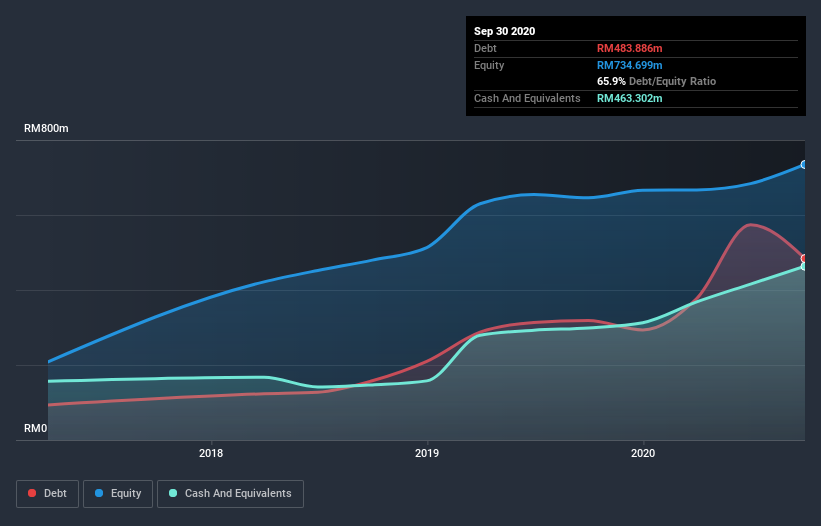Click the tooltip's Debt row label

pos(485,48)
